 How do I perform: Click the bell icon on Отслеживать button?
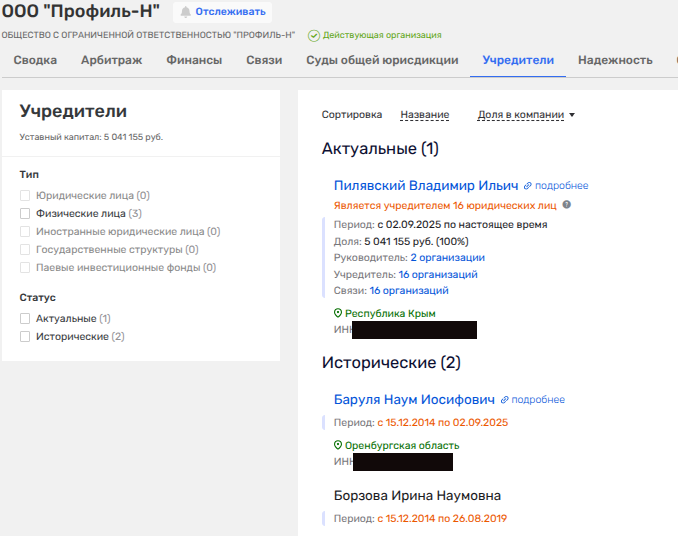click(x=185, y=12)
